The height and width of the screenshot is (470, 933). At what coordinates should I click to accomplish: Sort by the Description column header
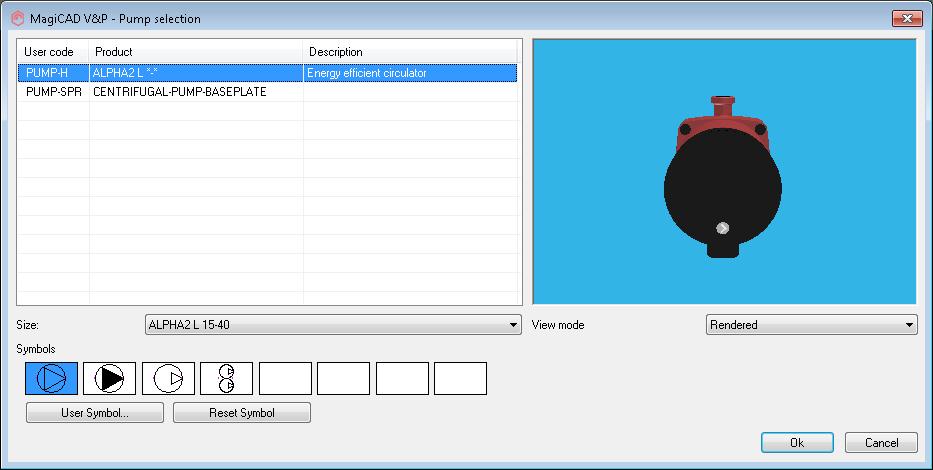coord(410,52)
